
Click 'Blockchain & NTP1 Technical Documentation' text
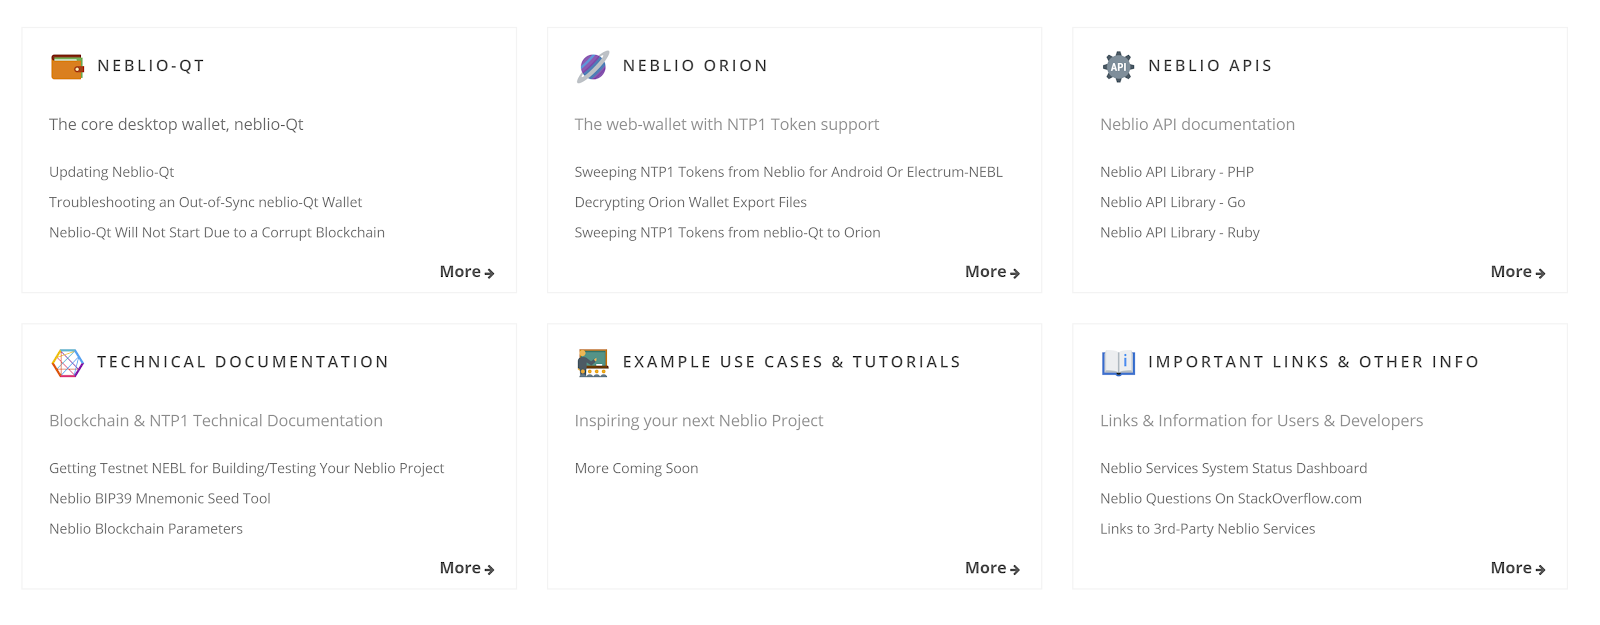(x=216, y=420)
